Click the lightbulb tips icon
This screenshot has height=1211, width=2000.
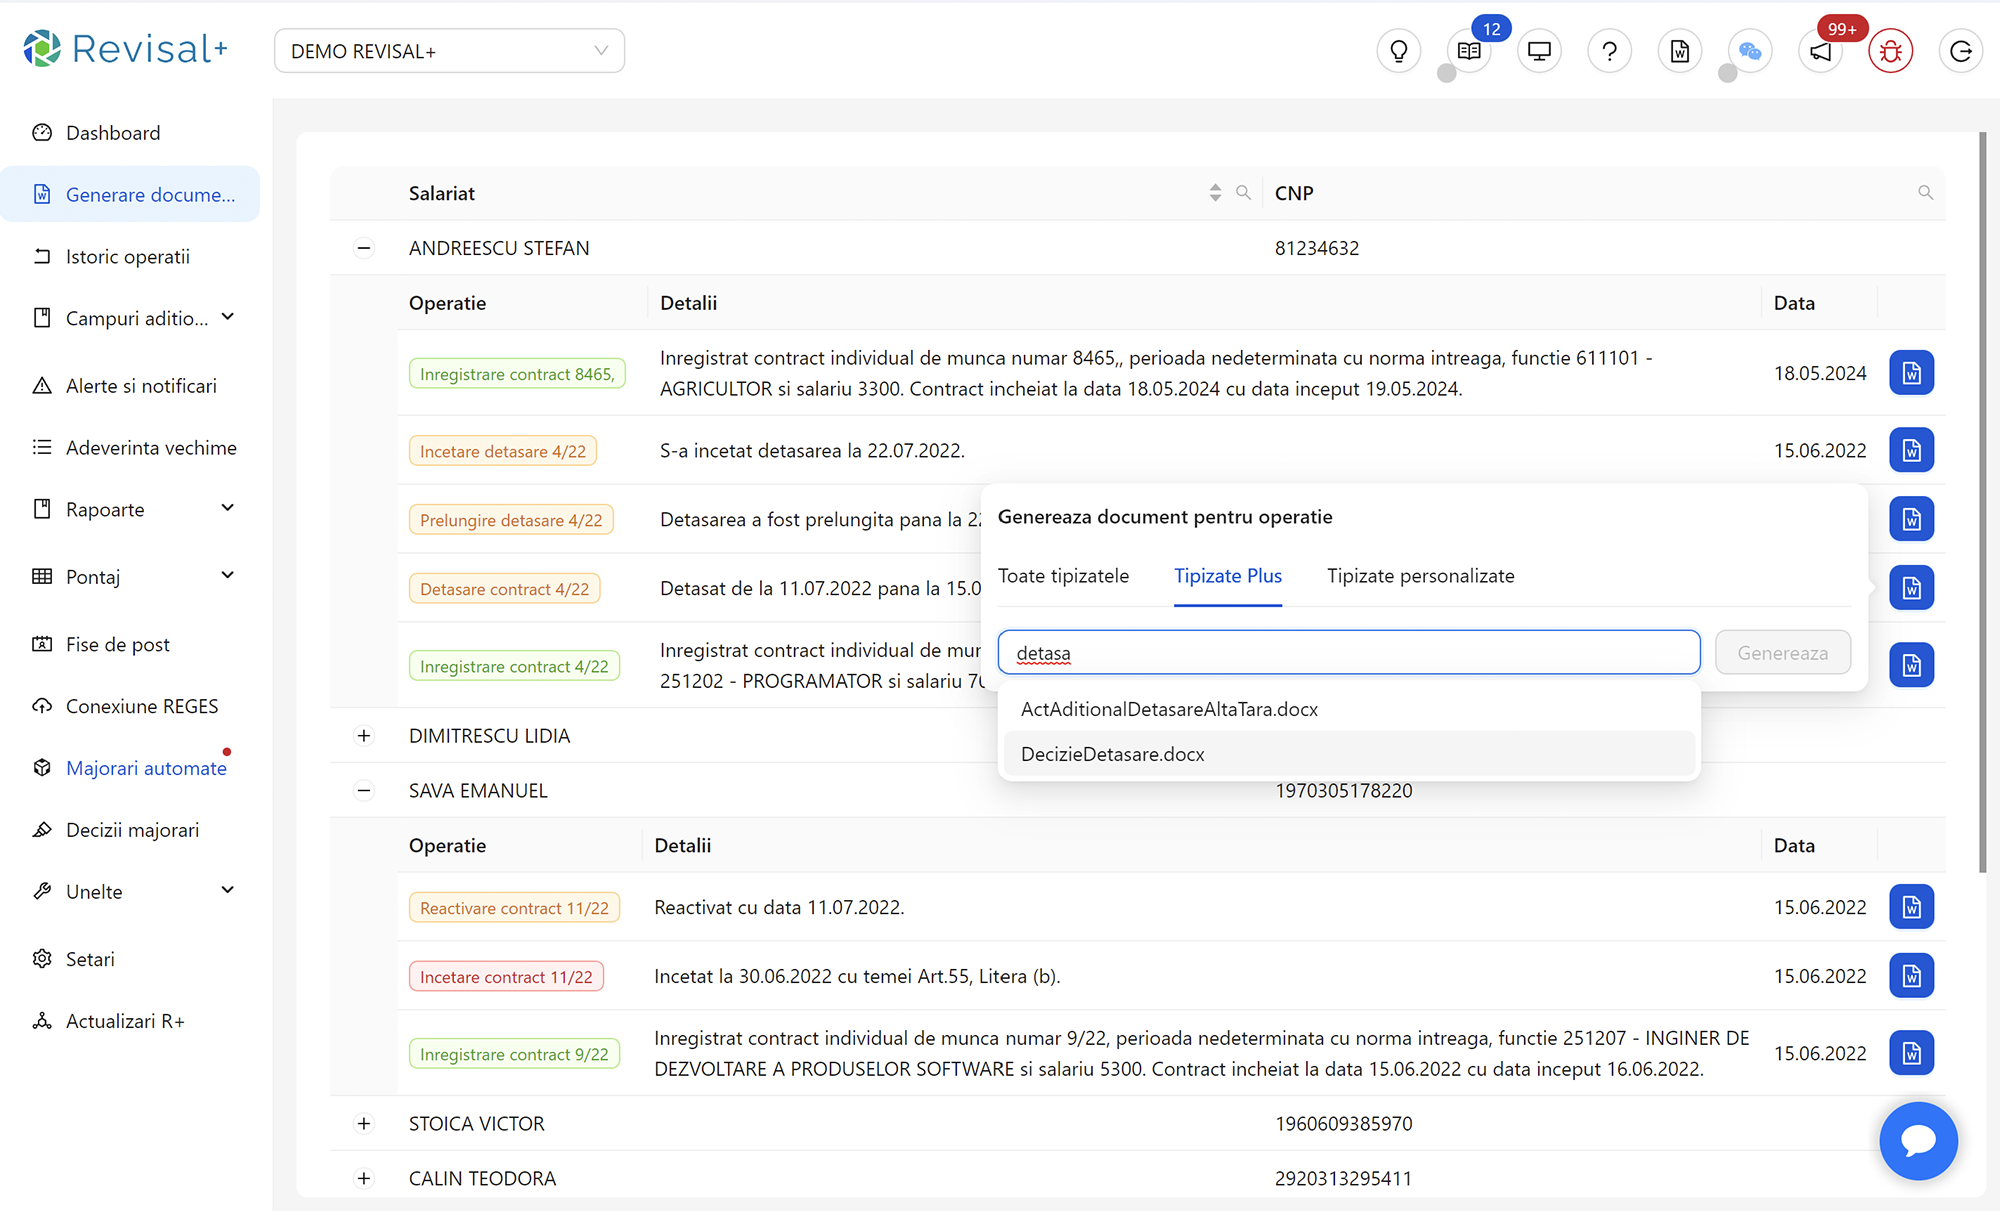pyautogui.click(x=1398, y=51)
